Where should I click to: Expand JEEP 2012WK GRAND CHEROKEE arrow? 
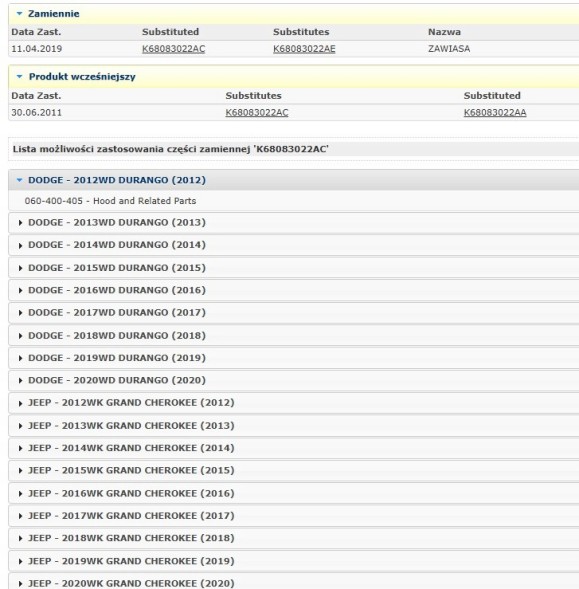[20, 403]
